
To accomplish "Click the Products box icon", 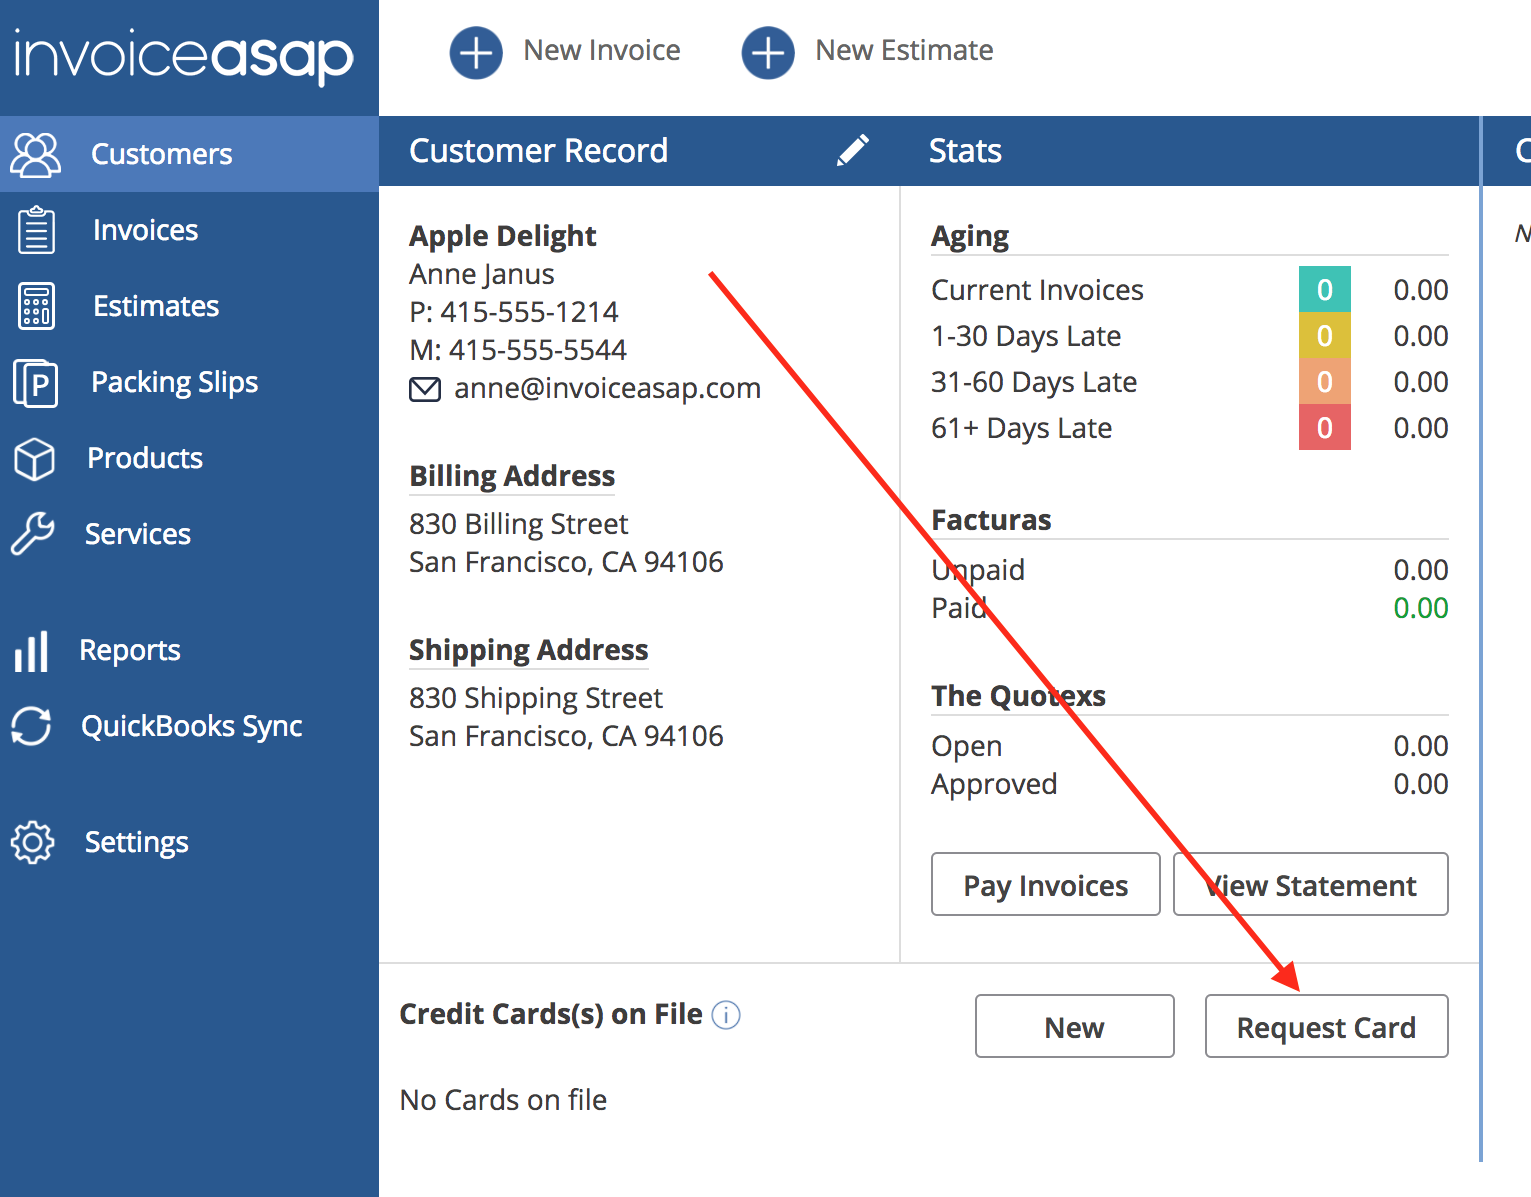I will (35, 459).
